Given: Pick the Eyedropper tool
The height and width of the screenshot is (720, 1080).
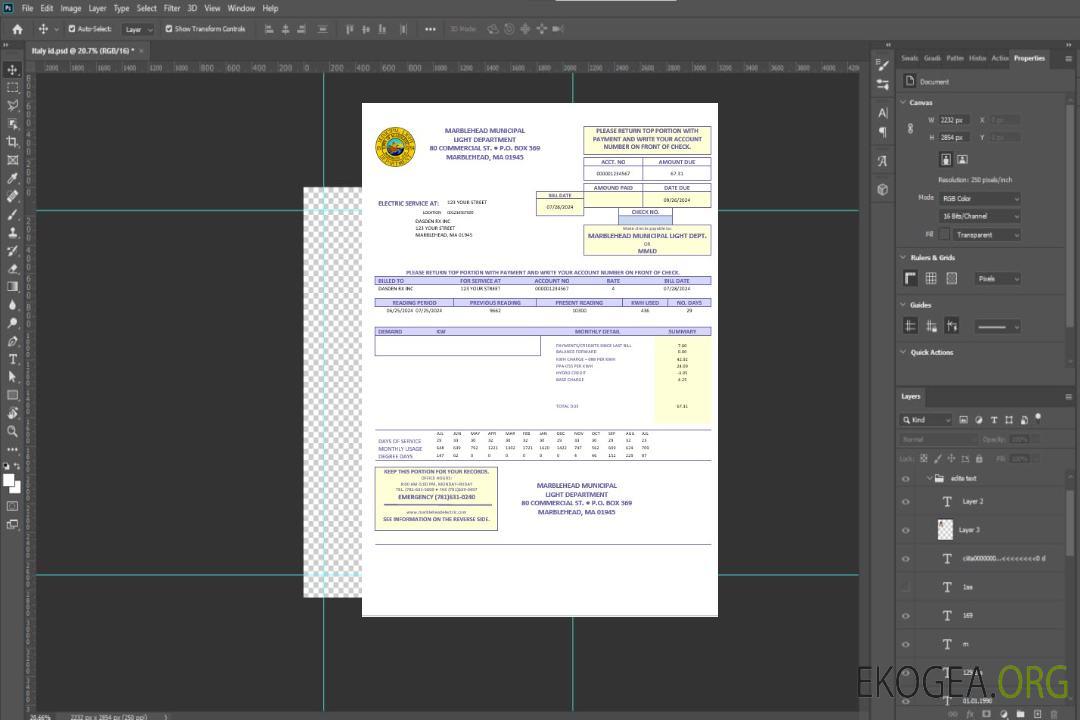Looking at the screenshot, I should point(13,178).
